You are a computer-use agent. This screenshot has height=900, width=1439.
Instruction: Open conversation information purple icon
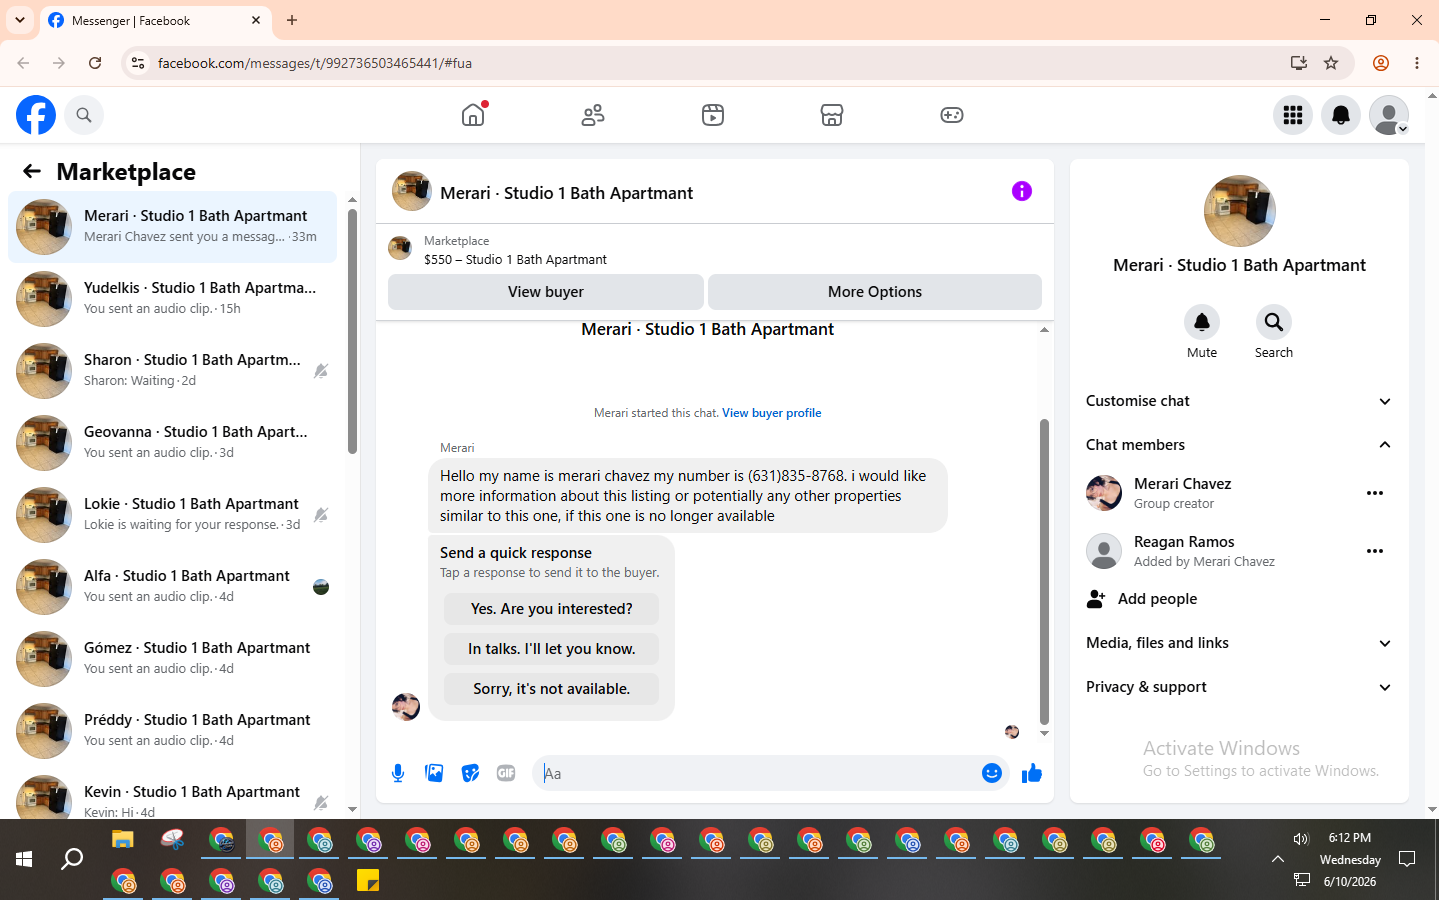click(1022, 191)
